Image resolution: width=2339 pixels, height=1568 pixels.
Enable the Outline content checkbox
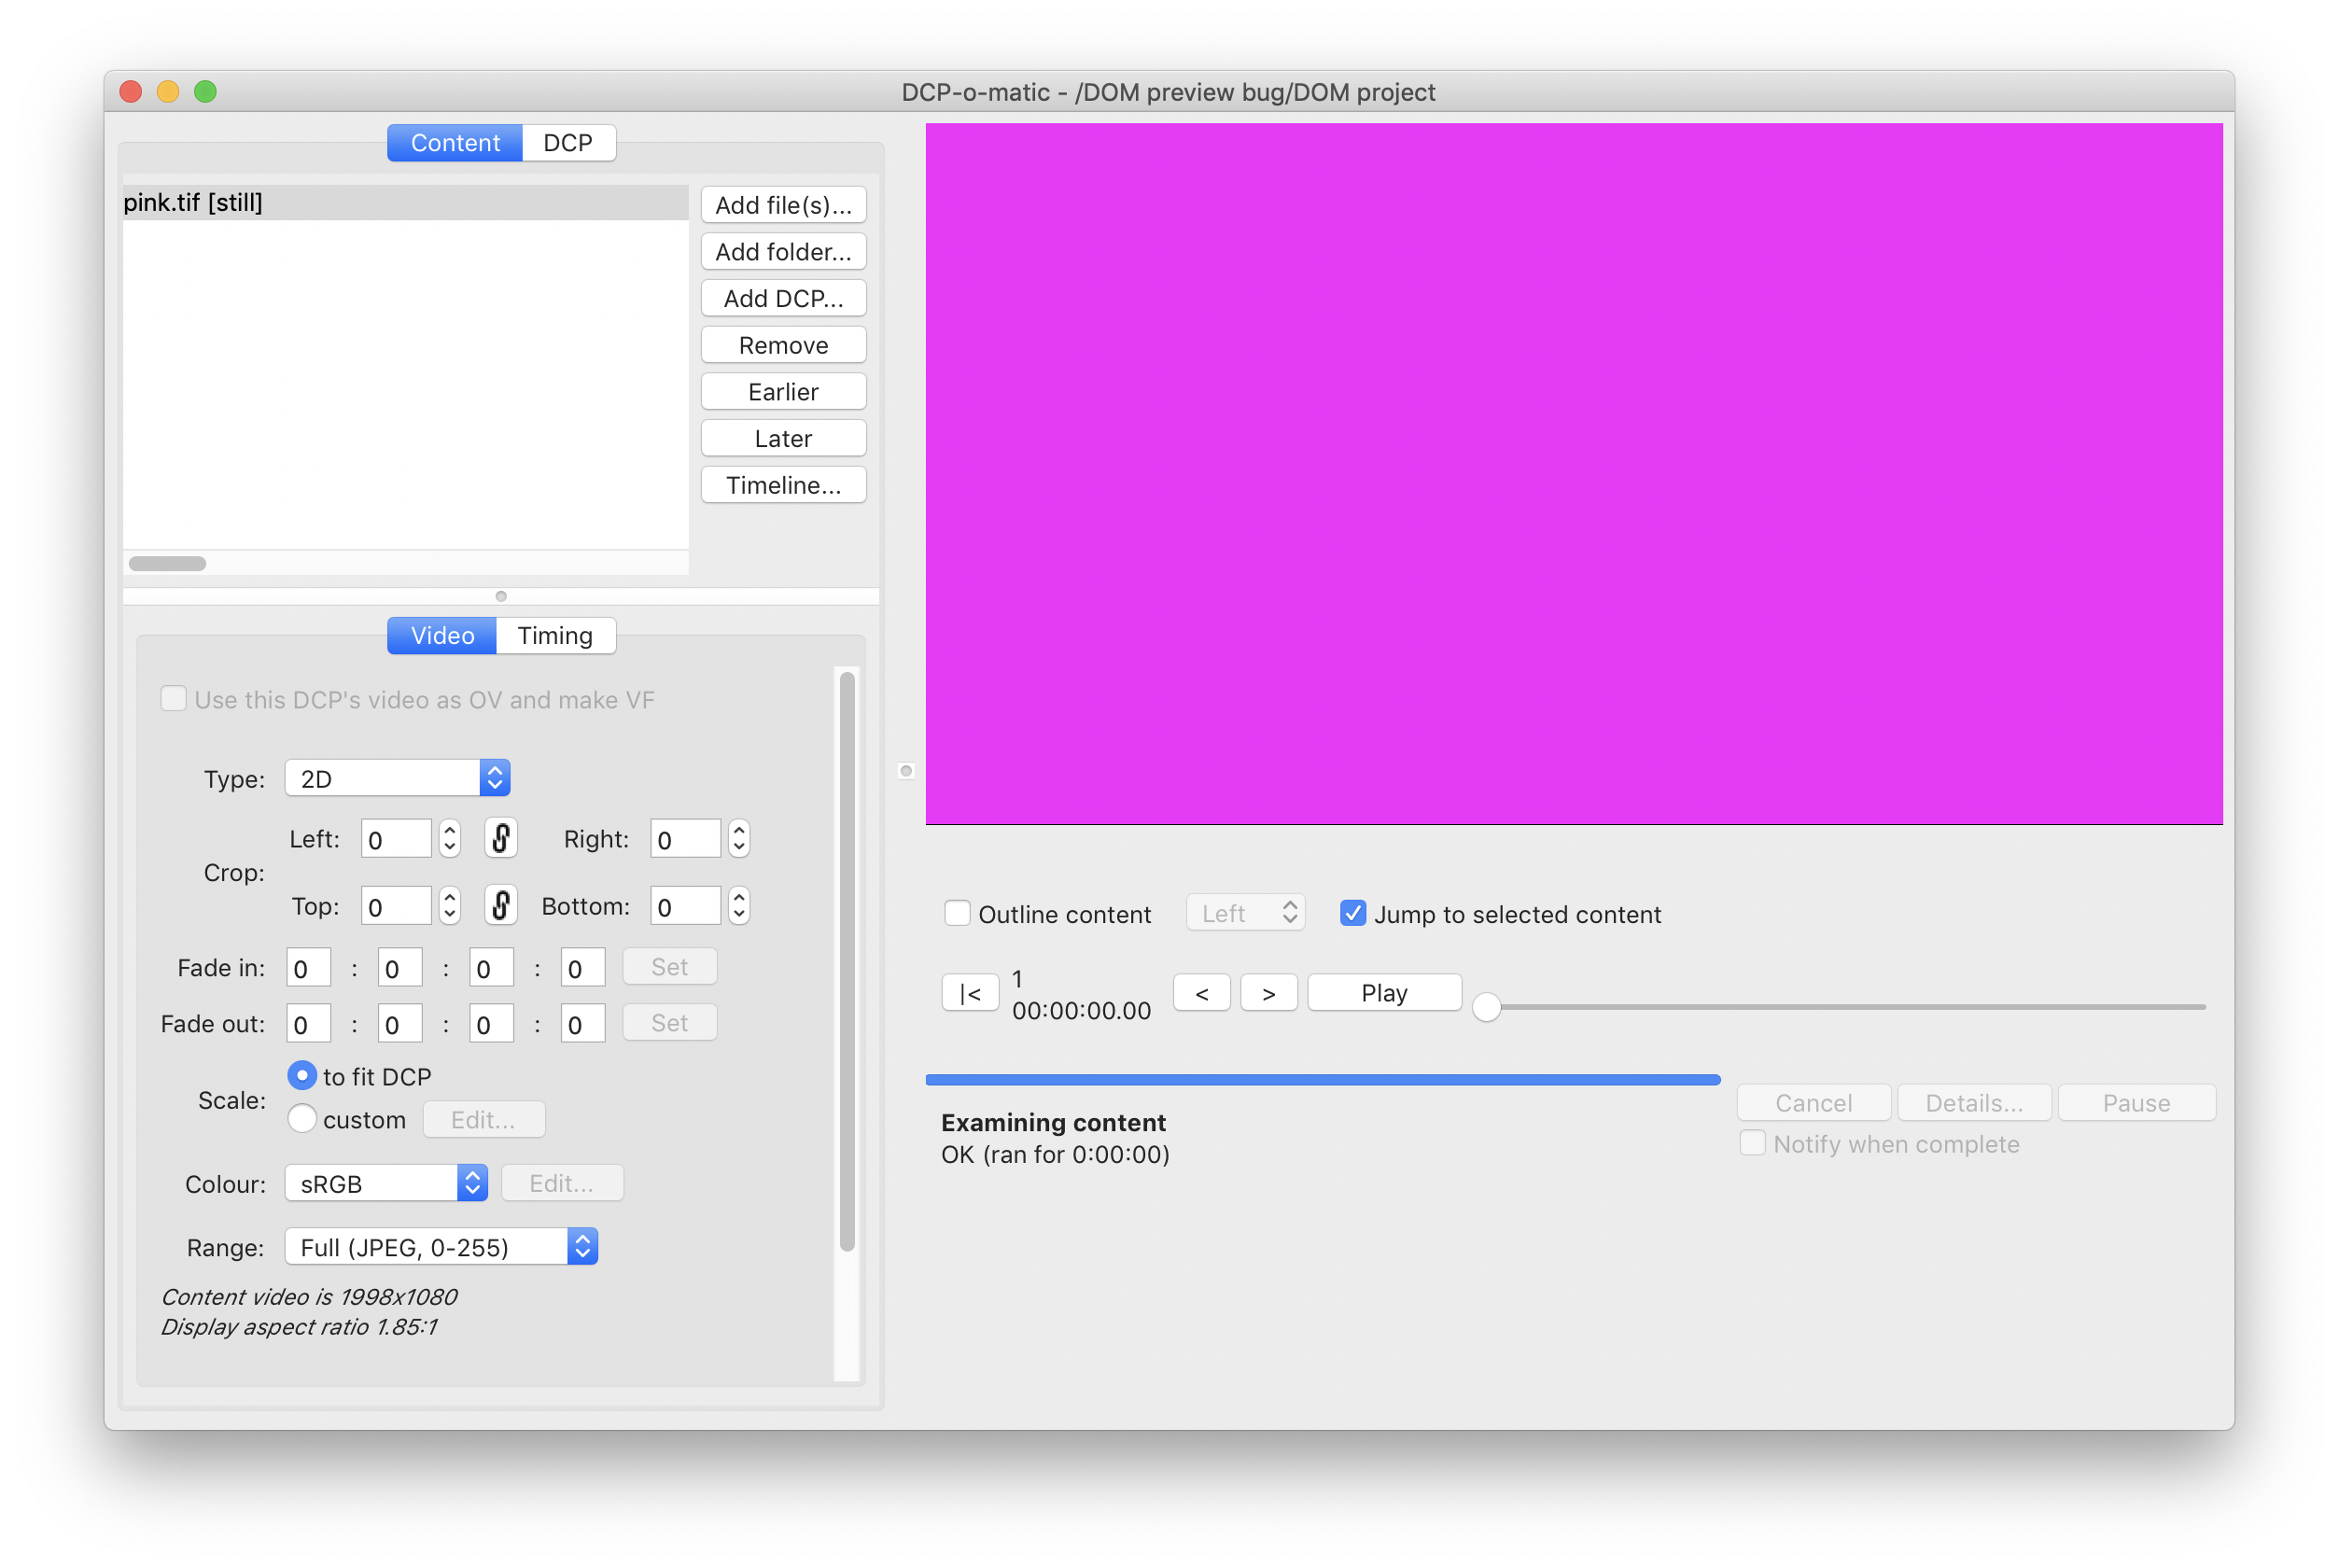click(x=957, y=913)
